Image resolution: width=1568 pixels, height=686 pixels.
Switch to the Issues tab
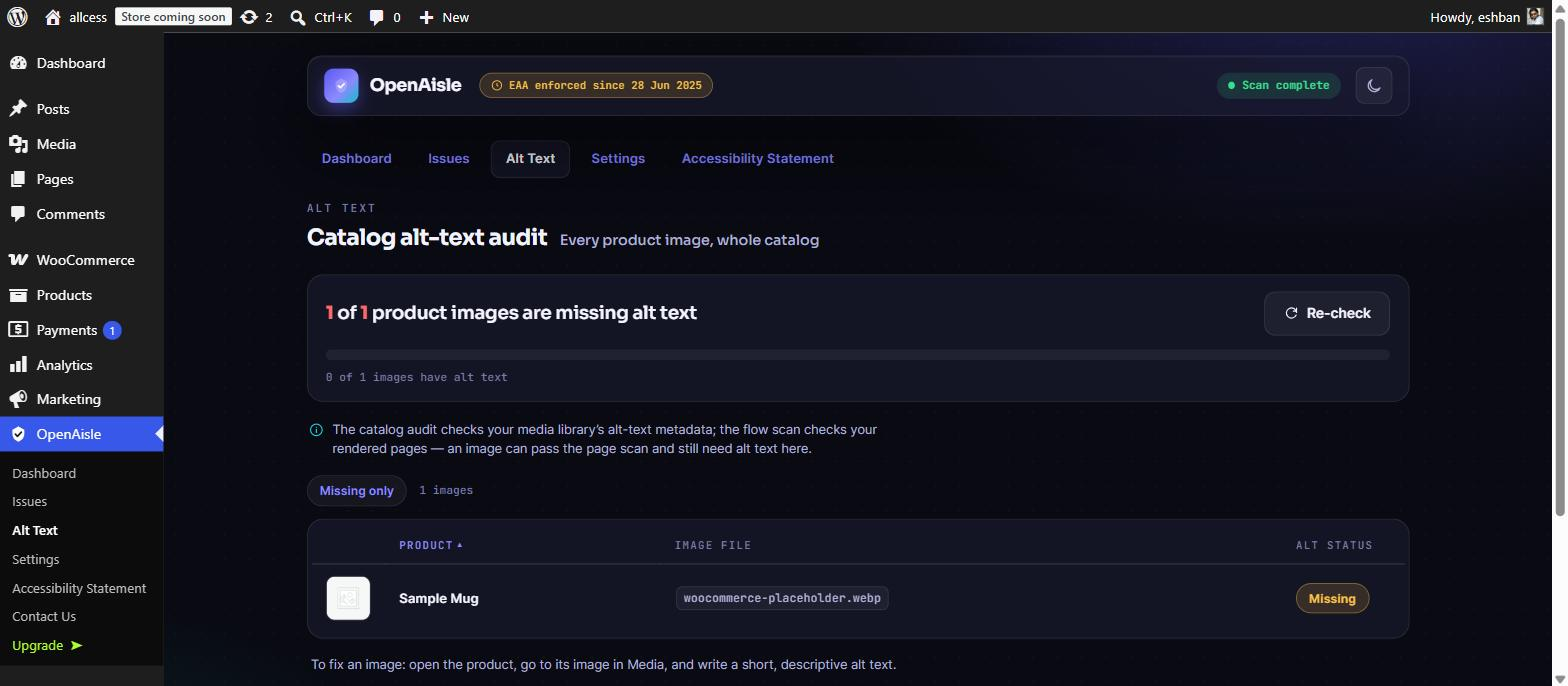[x=448, y=159]
